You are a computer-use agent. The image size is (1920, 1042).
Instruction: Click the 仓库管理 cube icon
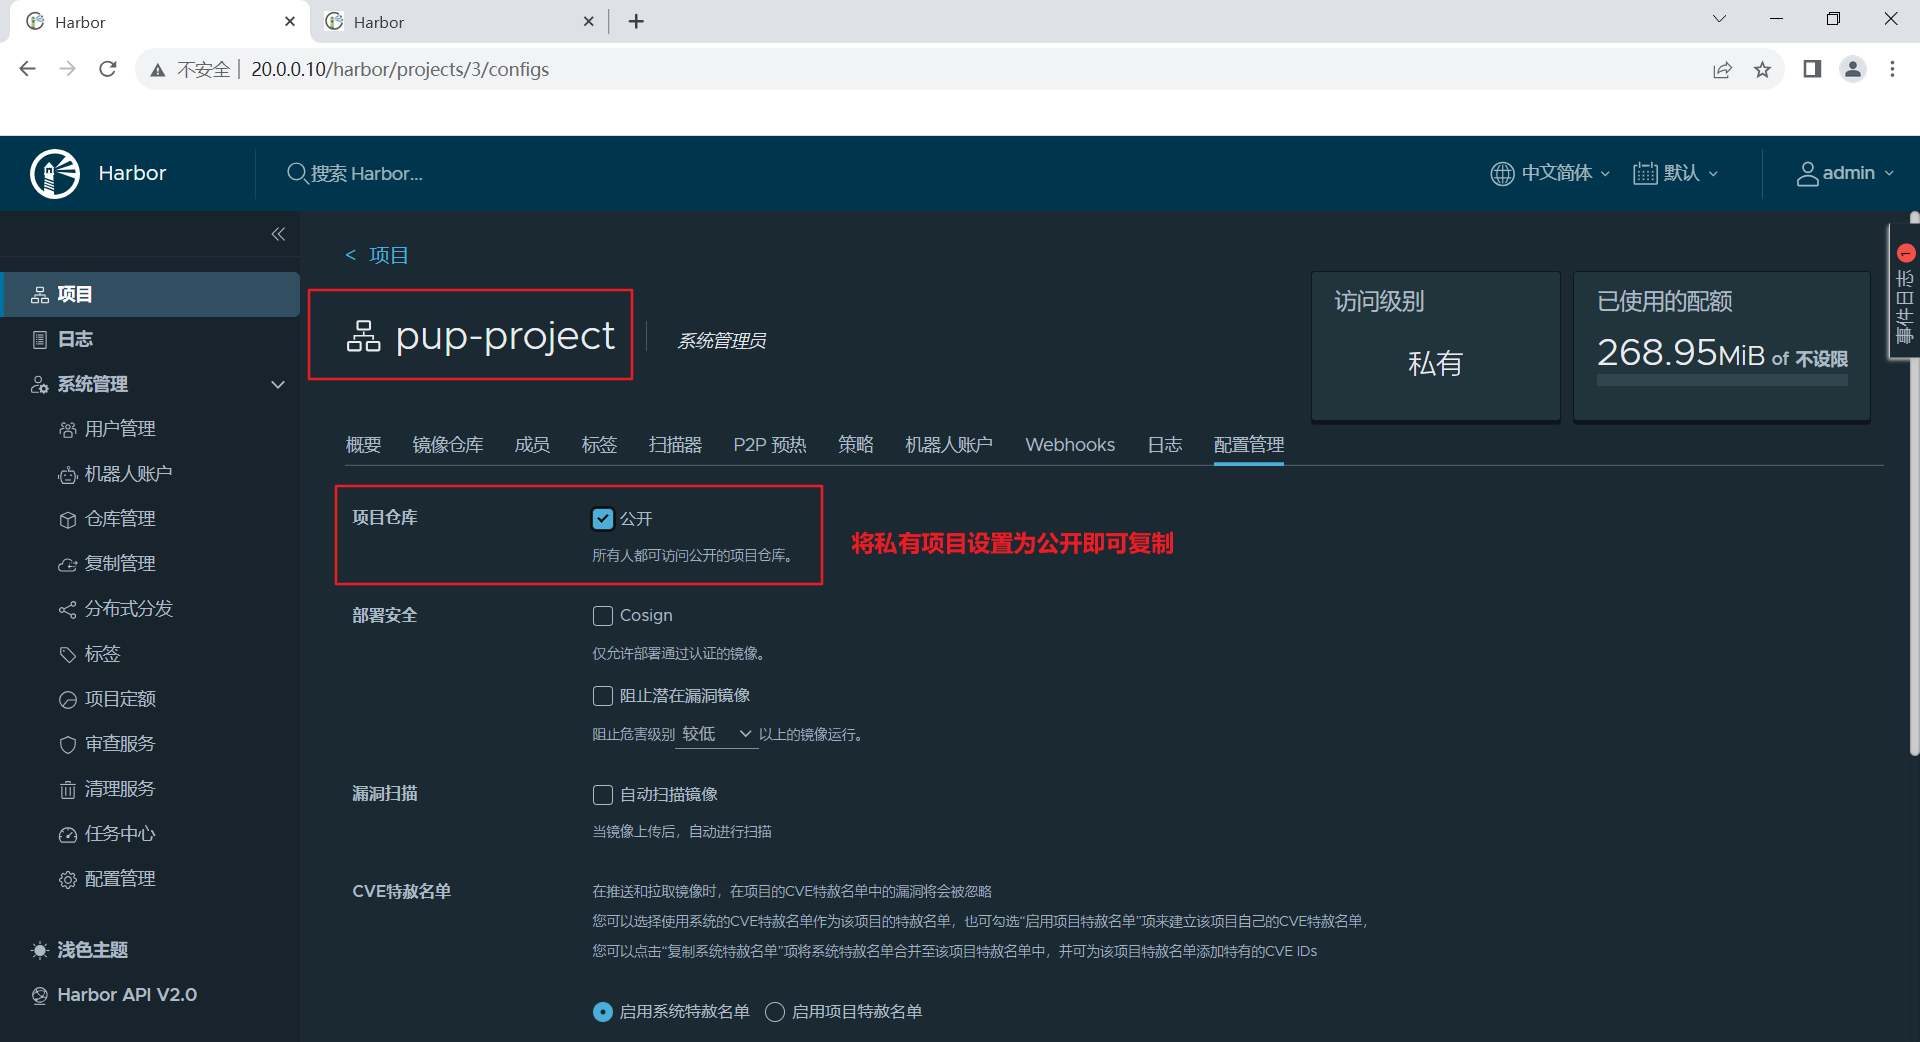[68, 519]
